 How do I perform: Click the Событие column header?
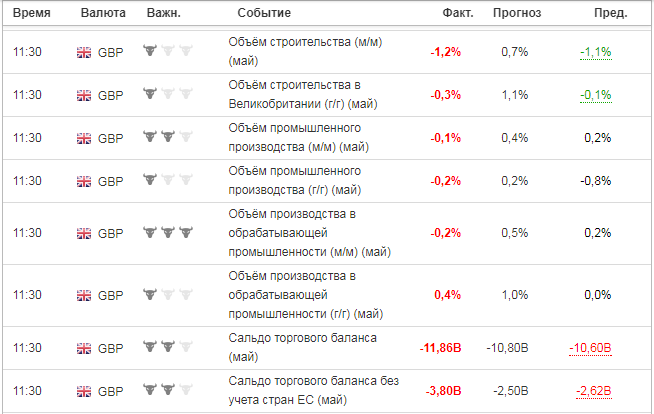pyautogui.click(x=264, y=13)
